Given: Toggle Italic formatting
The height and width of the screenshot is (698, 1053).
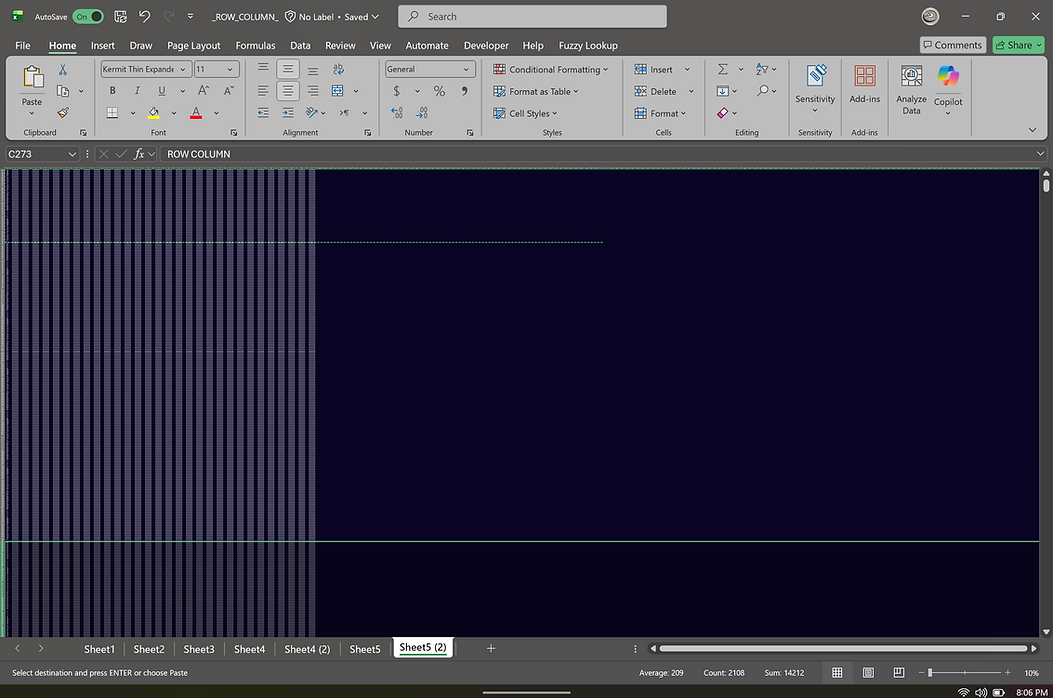Looking at the screenshot, I should pyautogui.click(x=137, y=91).
